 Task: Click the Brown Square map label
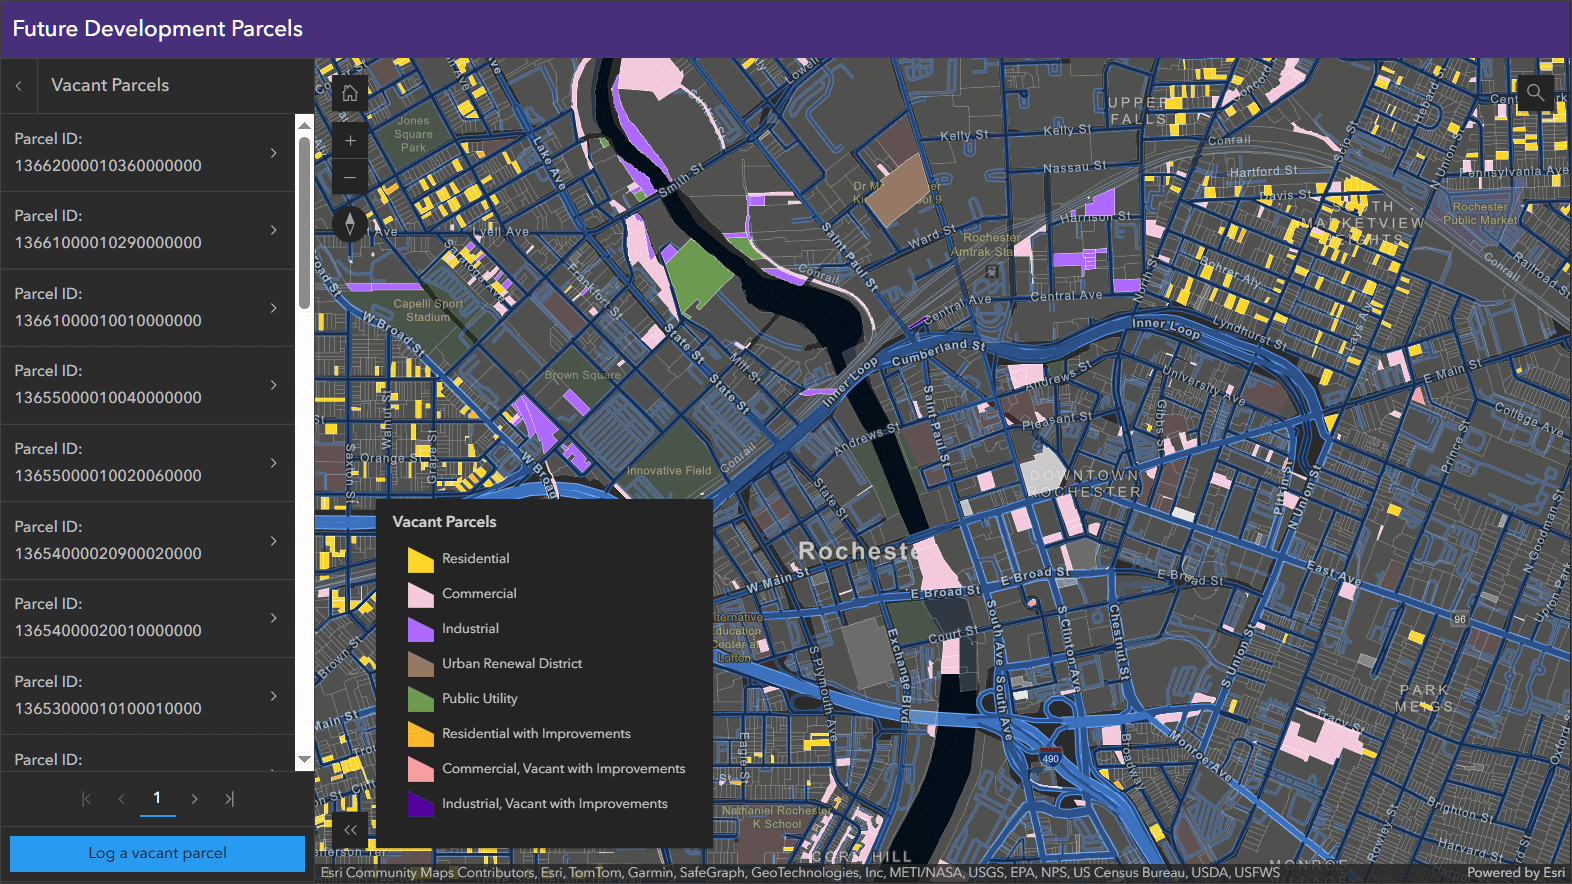pyautogui.click(x=583, y=376)
